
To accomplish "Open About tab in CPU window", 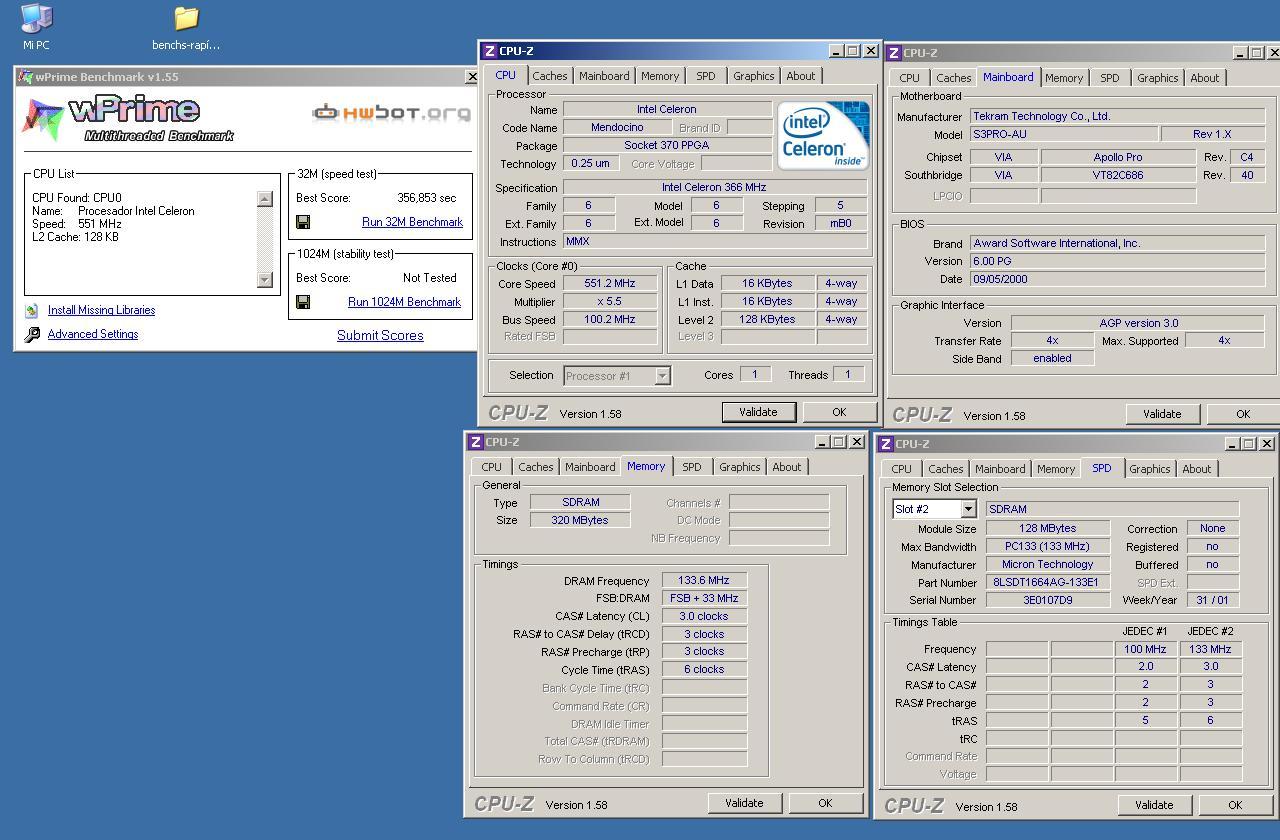I will (x=800, y=76).
